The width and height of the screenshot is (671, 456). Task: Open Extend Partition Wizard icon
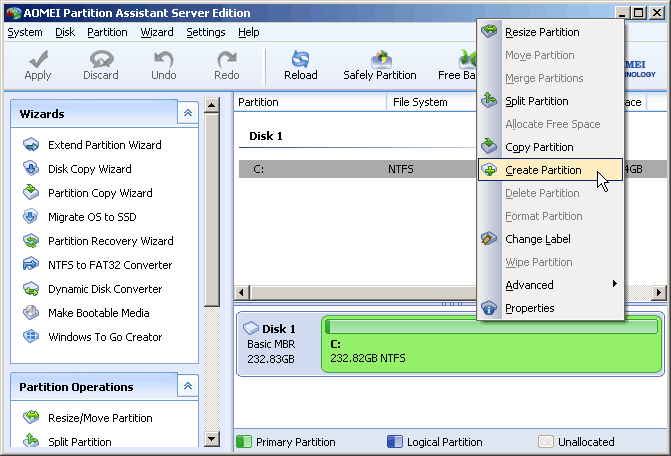pyautogui.click(x=31, y=145)
